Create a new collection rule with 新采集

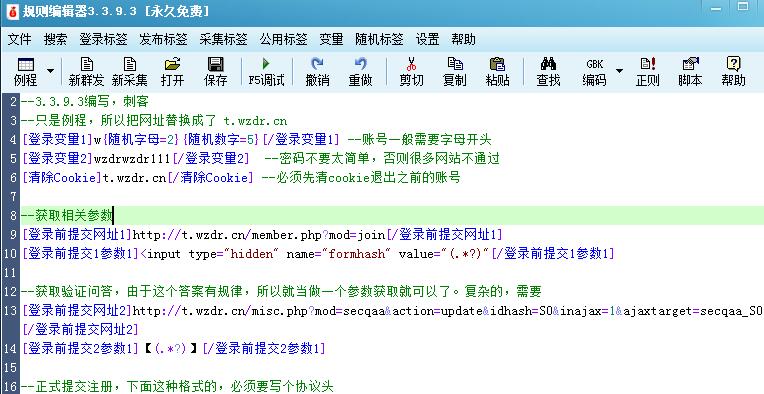pyautogui.click(x=130, y=72)
